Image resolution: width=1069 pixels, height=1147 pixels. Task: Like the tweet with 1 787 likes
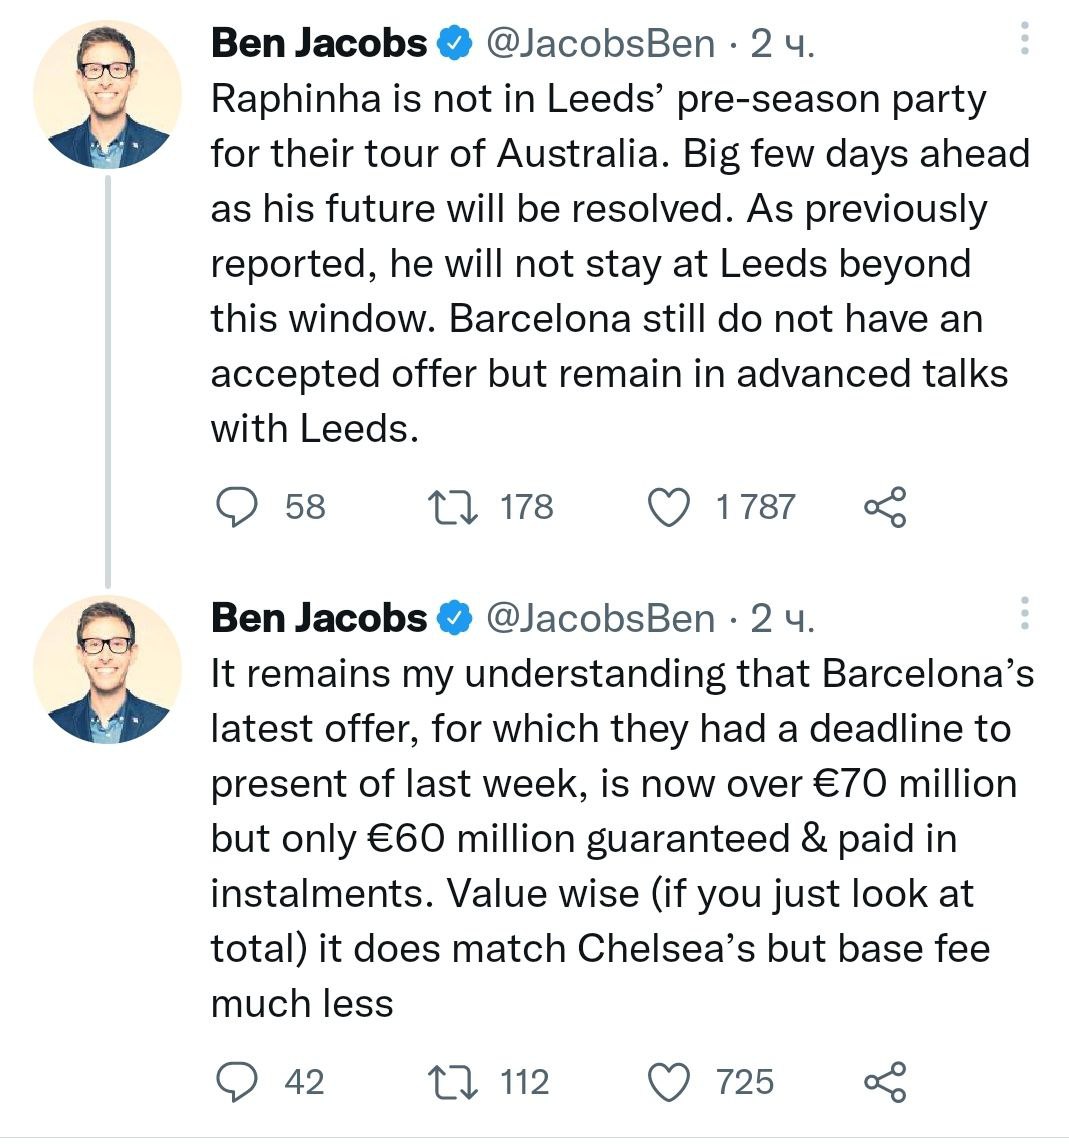click(x=669, y=507)
